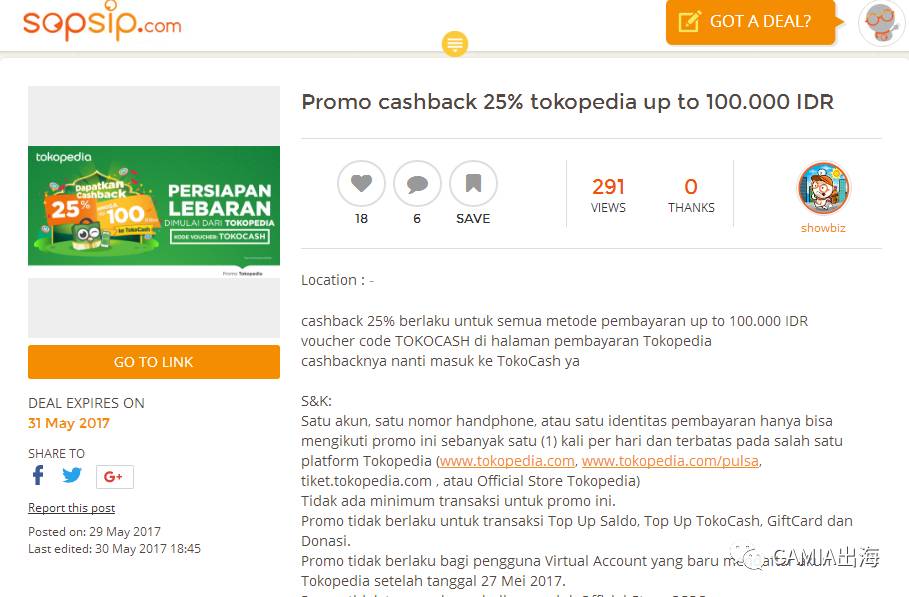Image resolution: width=909 pixels, height=597 pixels.
Task: Click the heart like icon
Action: click(361, 184)
